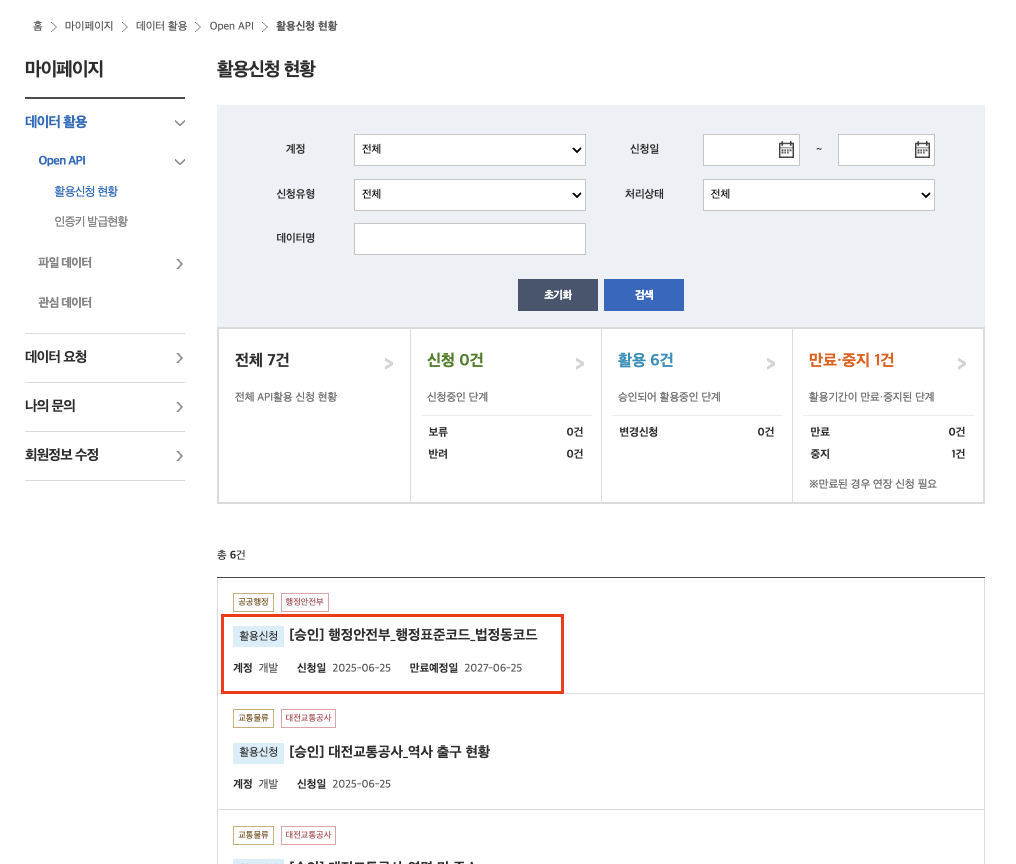The image size is (1016, 864).
Task: Open the 신청유형 dropdown
Action: click(x=470, y=194)
